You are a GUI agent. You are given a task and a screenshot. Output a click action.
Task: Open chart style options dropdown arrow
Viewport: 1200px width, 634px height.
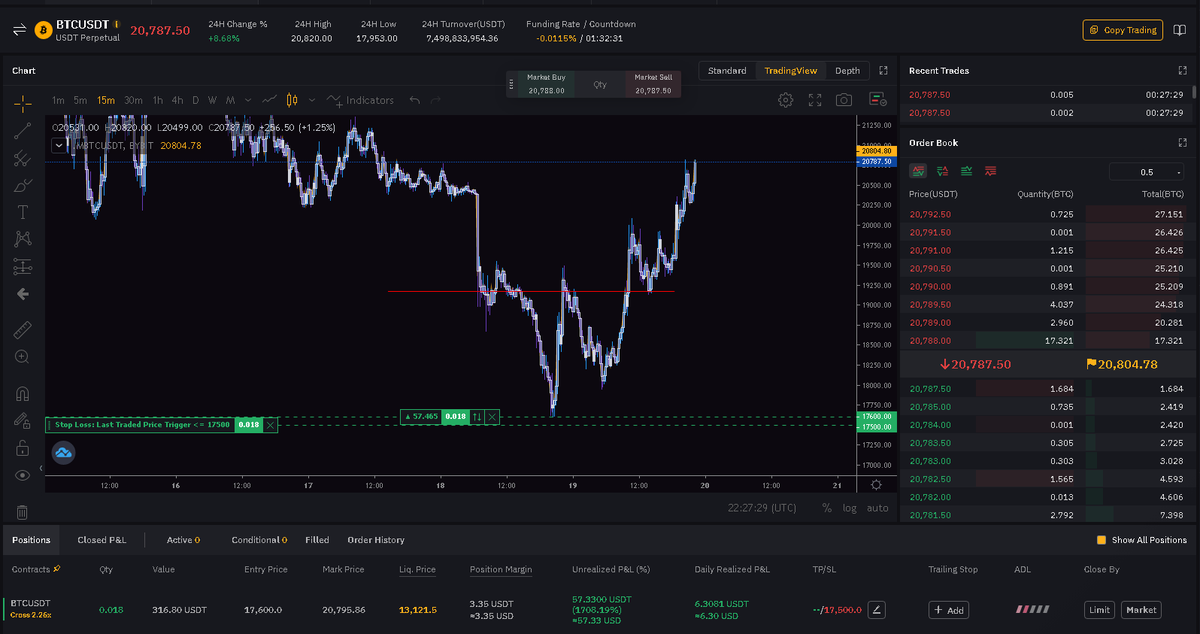(312, 100)
